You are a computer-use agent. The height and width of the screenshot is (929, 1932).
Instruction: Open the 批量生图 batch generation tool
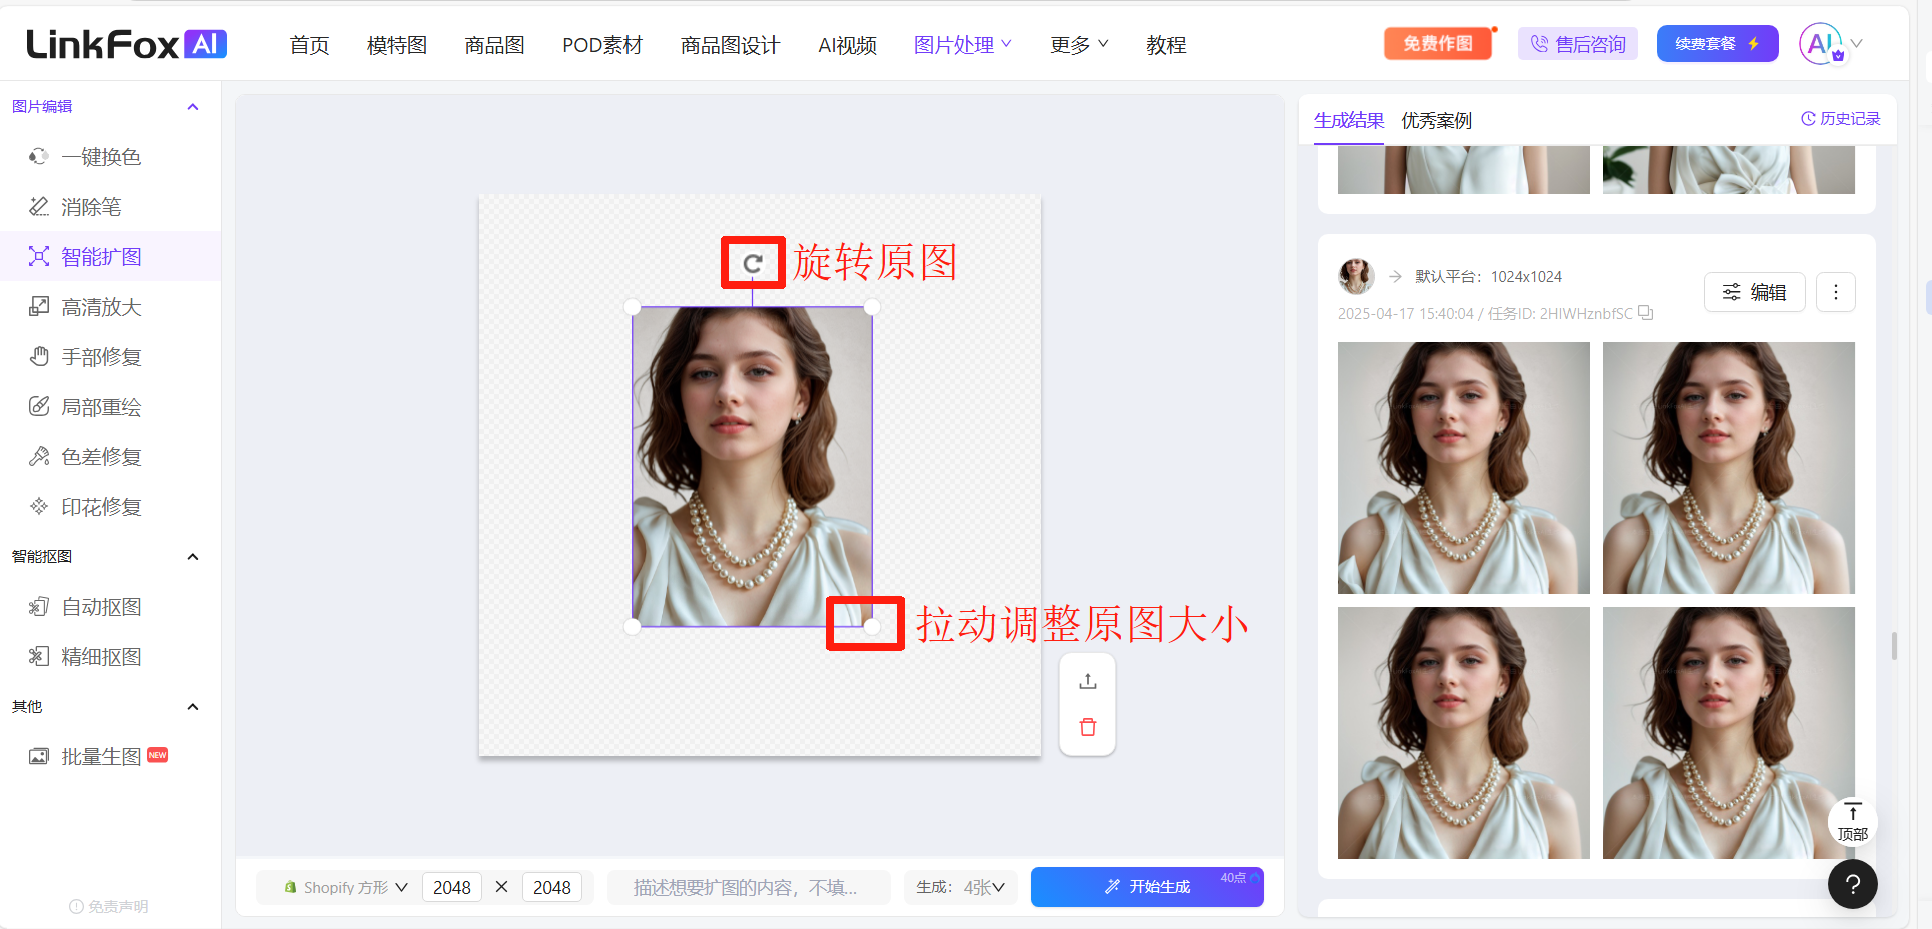(x=100, y=757)
